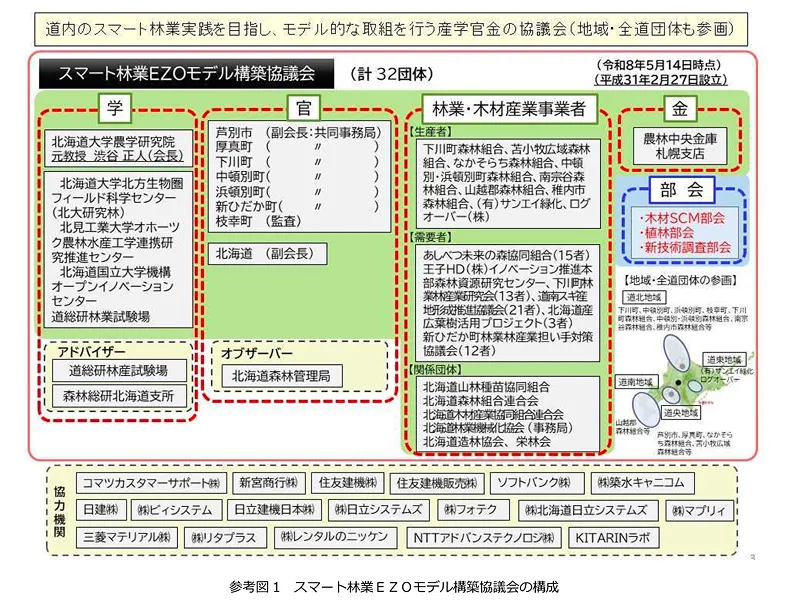Click the 道総研林業試験場 text line
The image size is (790, 611).
pyautogui.click(x=100, y=317)
